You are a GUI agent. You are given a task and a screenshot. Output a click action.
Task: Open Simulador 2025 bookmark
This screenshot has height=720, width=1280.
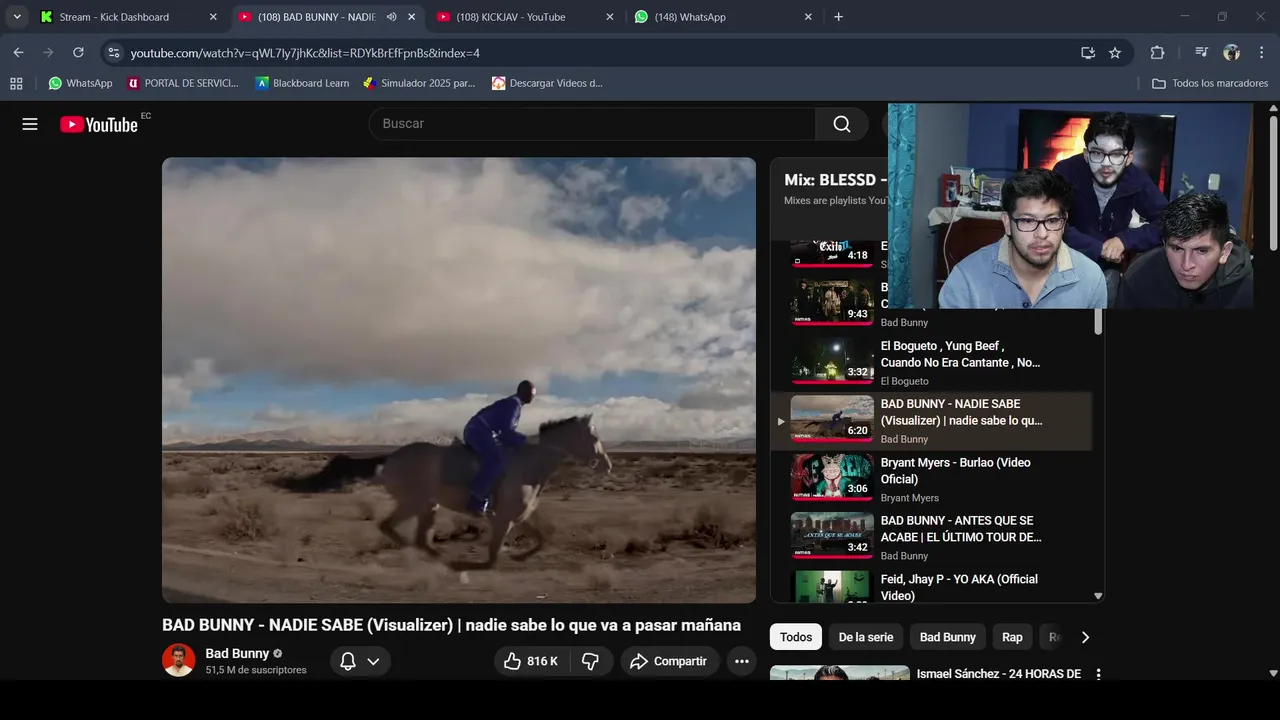click(x=419, y=83)
